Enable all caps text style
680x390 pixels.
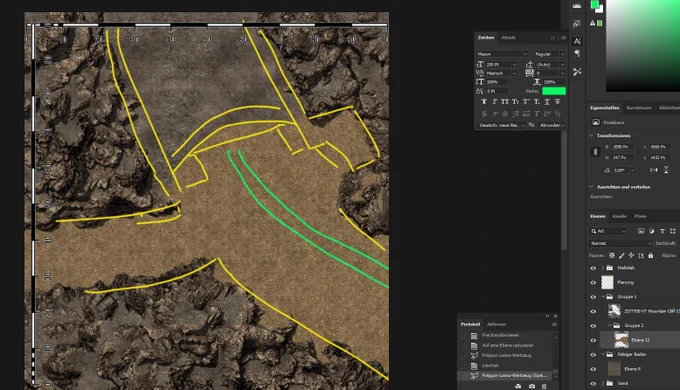coord(505,102)
